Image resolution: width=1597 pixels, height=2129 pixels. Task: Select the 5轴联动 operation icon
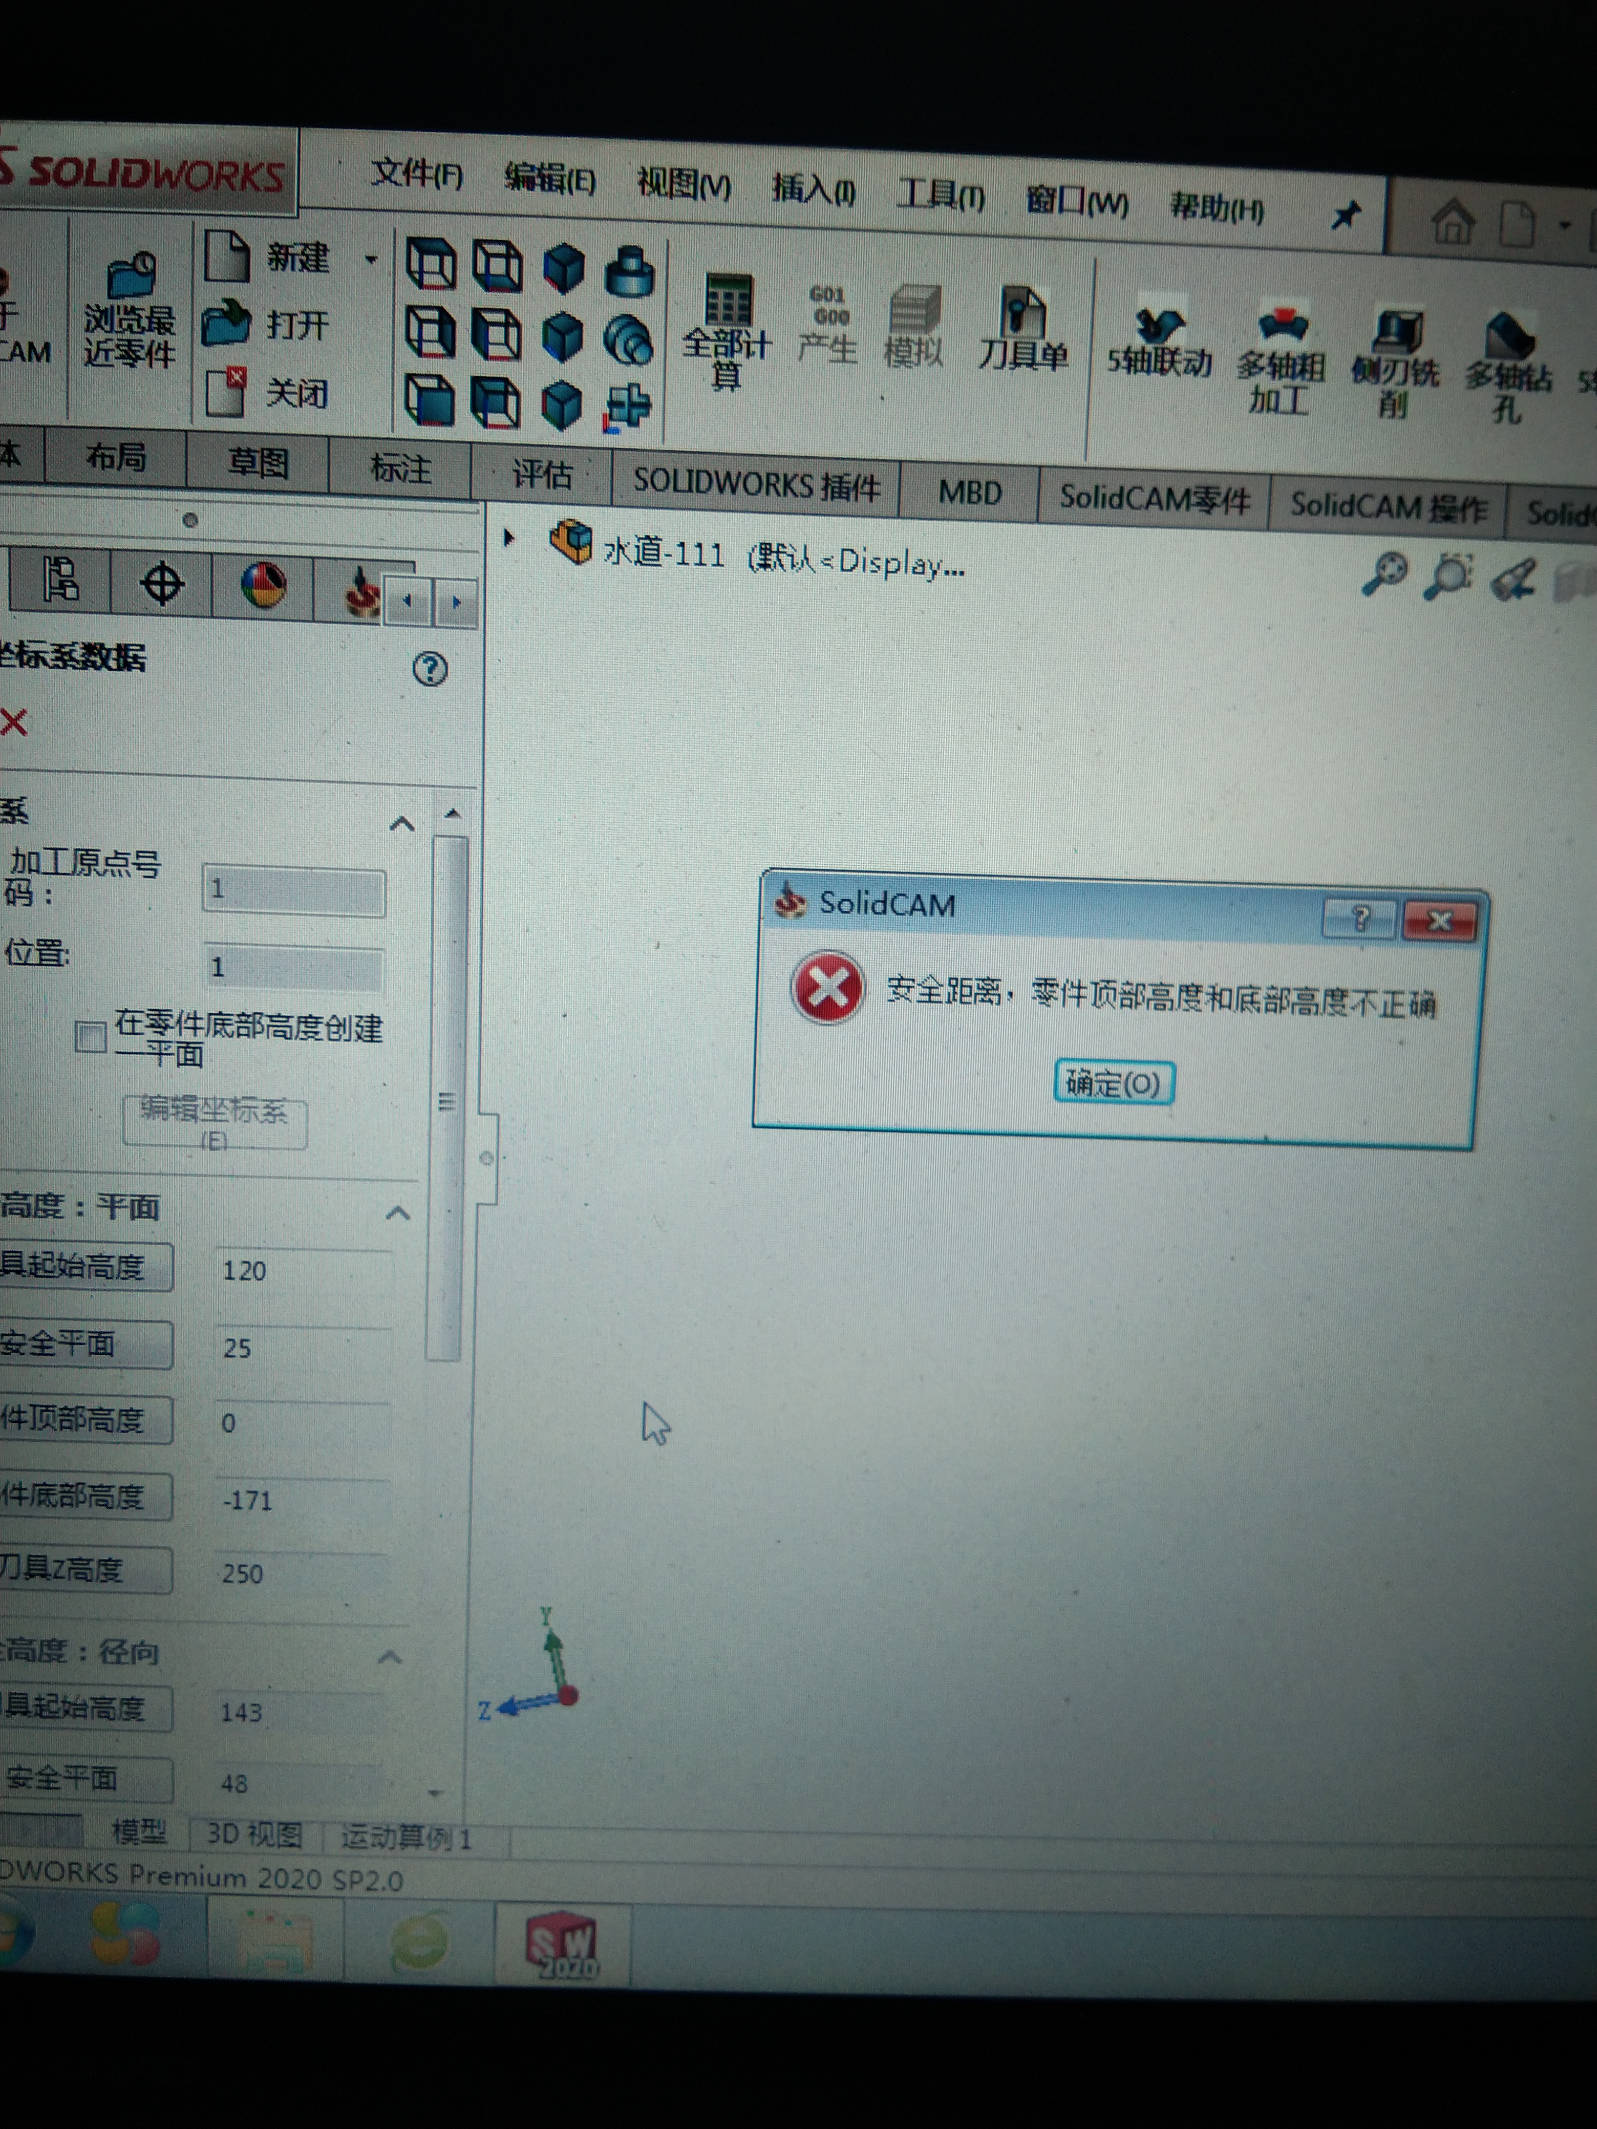point(1159,341)
